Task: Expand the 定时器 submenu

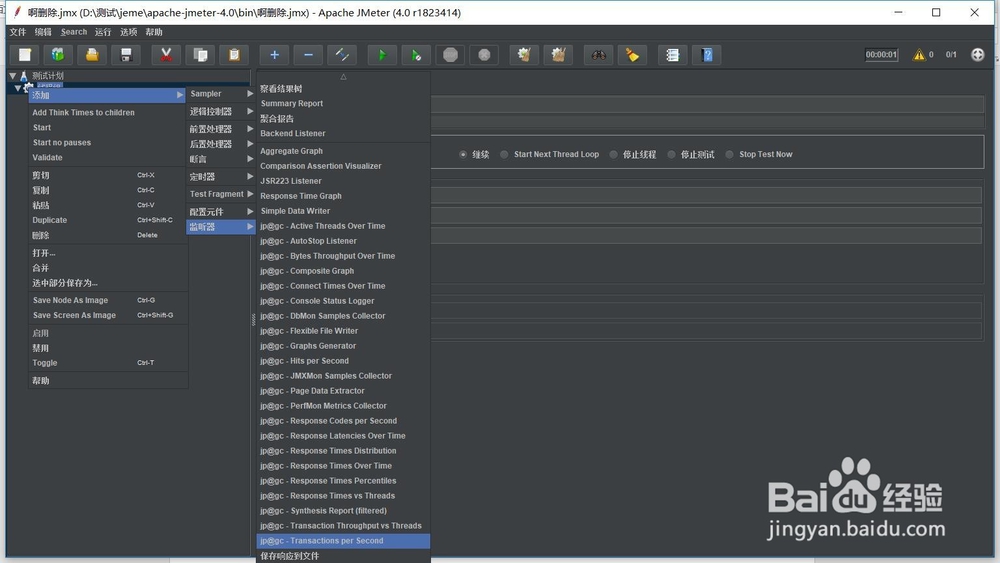Action: point(221,177)
